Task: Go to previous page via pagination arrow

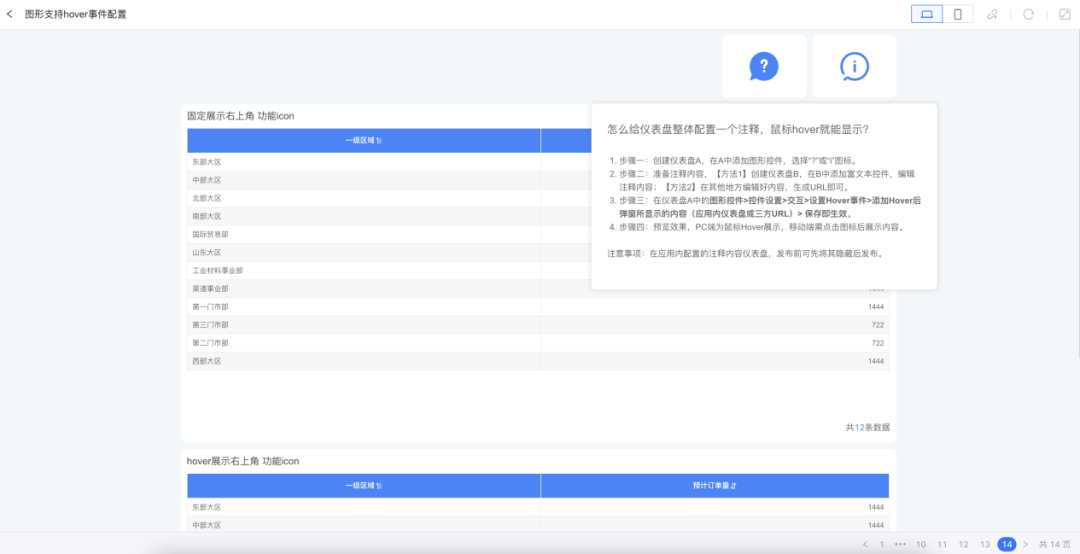Action: tap(865, 544)
